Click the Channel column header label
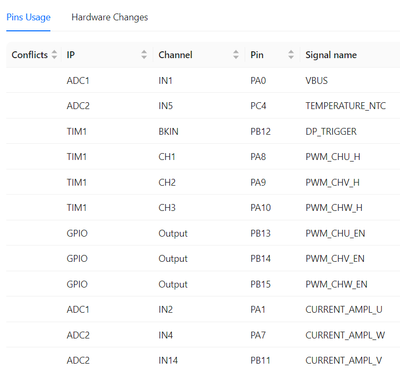Screen dimensions: 400x374 click(175, 55)
